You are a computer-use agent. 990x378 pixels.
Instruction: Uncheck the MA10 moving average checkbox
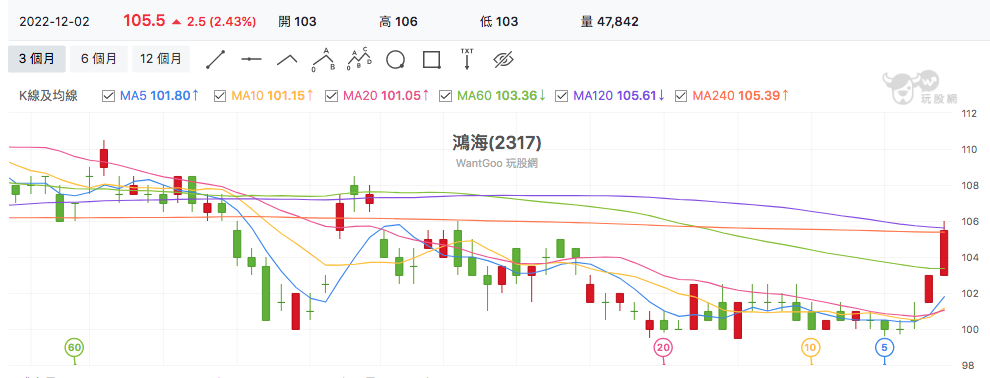(x=220, y=96)
